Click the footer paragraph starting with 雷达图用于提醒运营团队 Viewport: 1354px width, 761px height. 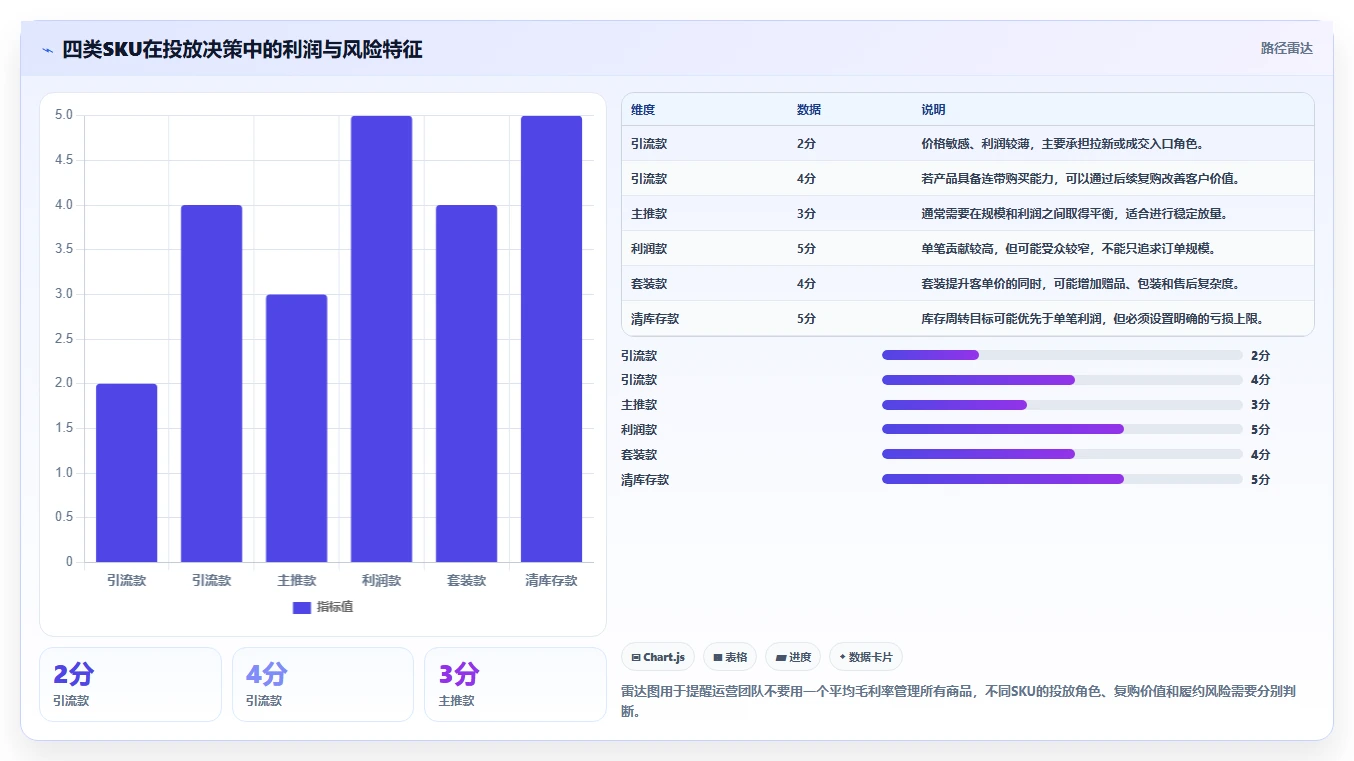(959, 702)
